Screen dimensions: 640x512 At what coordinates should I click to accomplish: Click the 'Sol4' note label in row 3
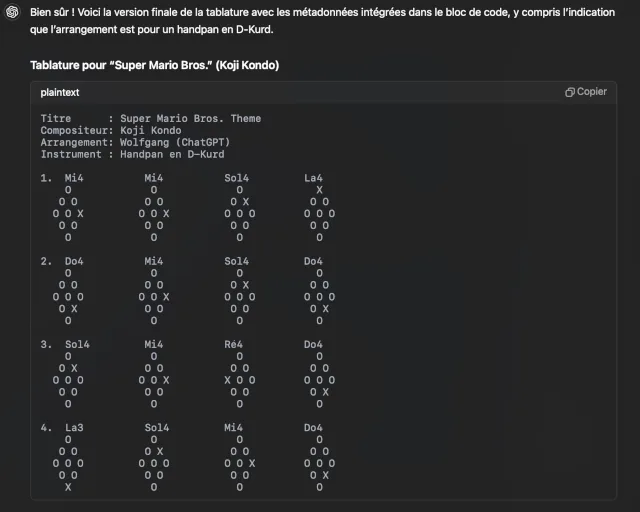tap(77, 345)
